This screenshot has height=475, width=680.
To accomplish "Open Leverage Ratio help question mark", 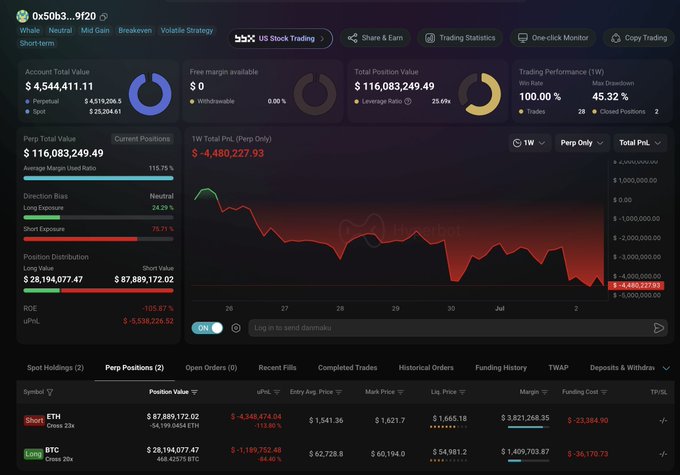I will tap(408, 102).
